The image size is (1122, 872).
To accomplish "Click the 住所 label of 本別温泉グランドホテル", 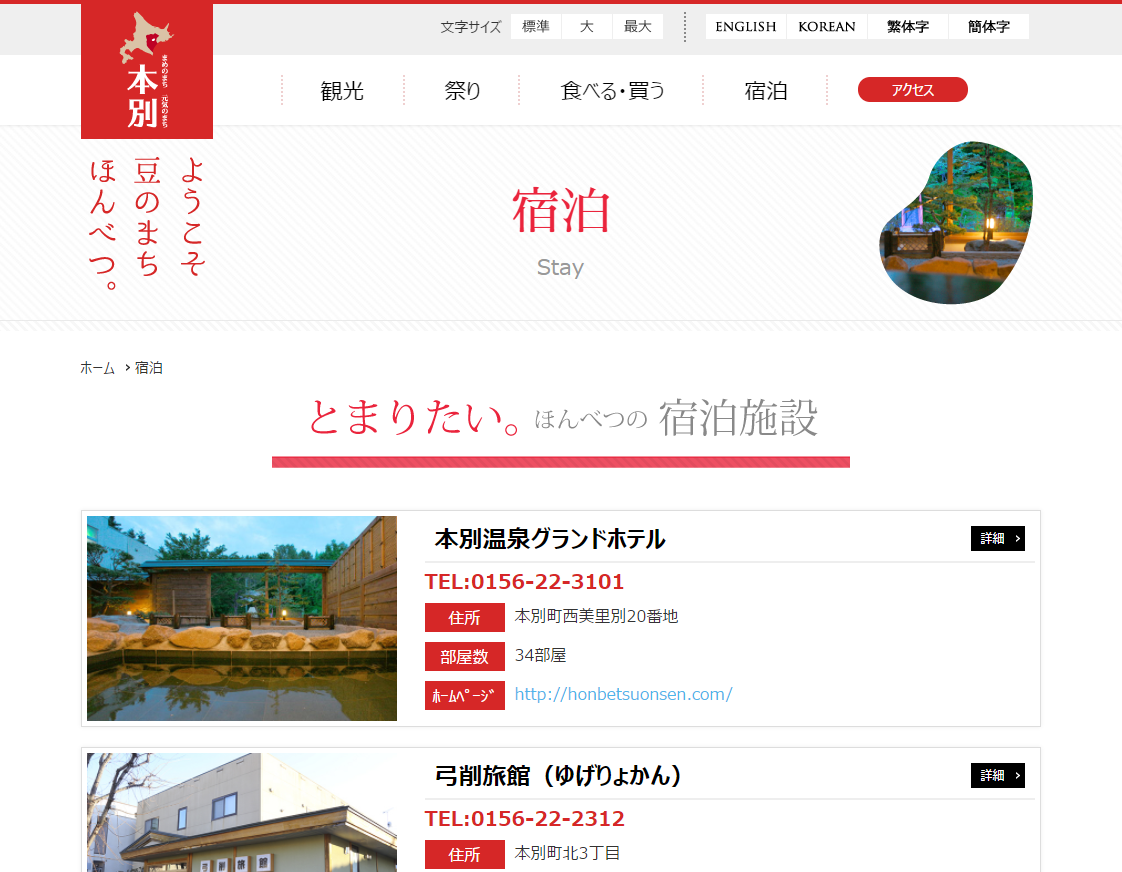I will coord(464,617).
